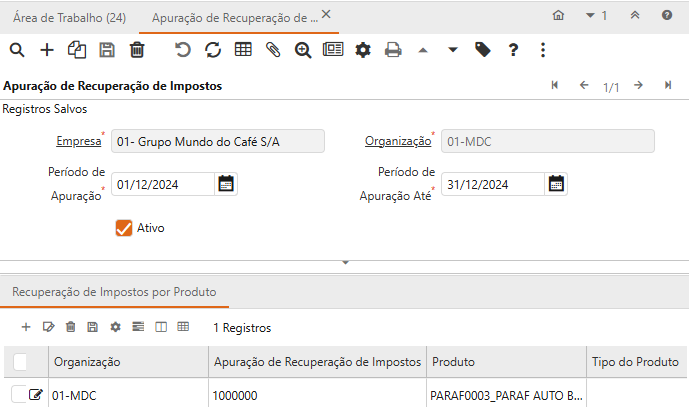The height and width of the screenshot is (414, 689).
Task: Follow the Organização field label link
Action: (397, 141)
